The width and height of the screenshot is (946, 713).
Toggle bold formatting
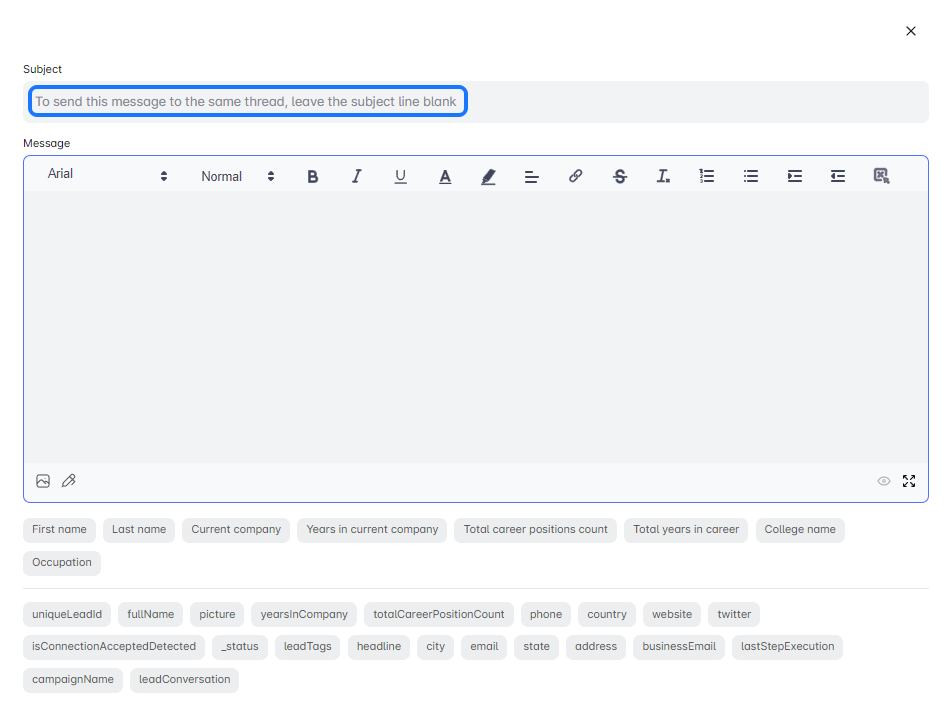pyautogui.click(x=313, y=176)
